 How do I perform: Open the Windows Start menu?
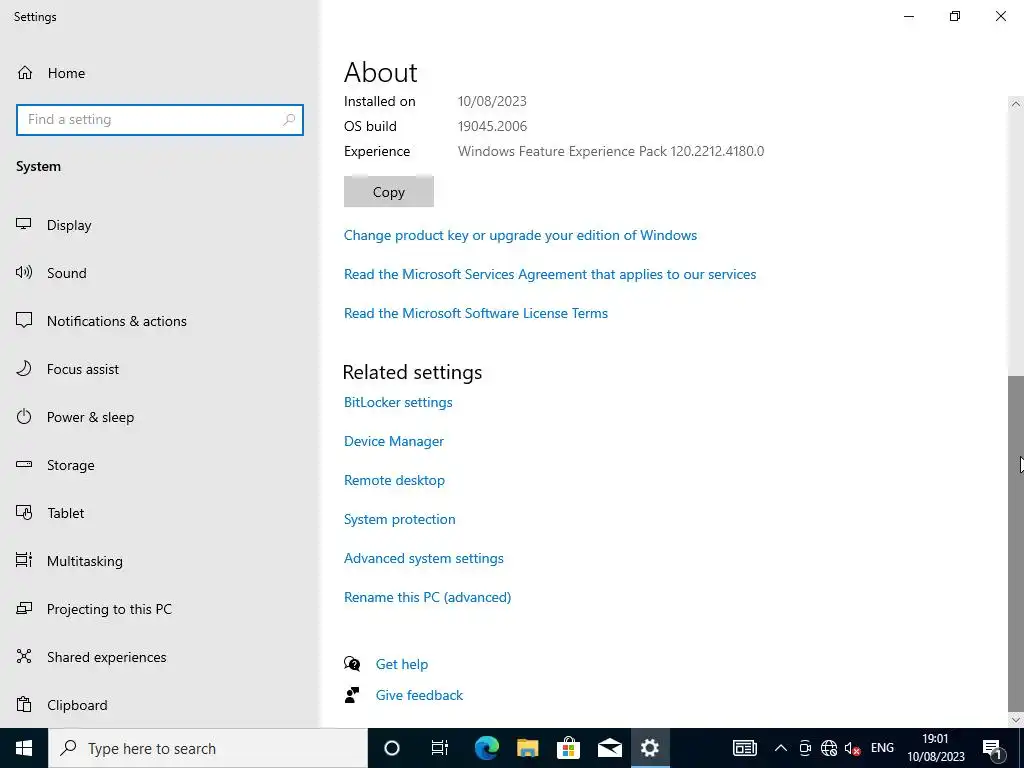pos(24,748)
